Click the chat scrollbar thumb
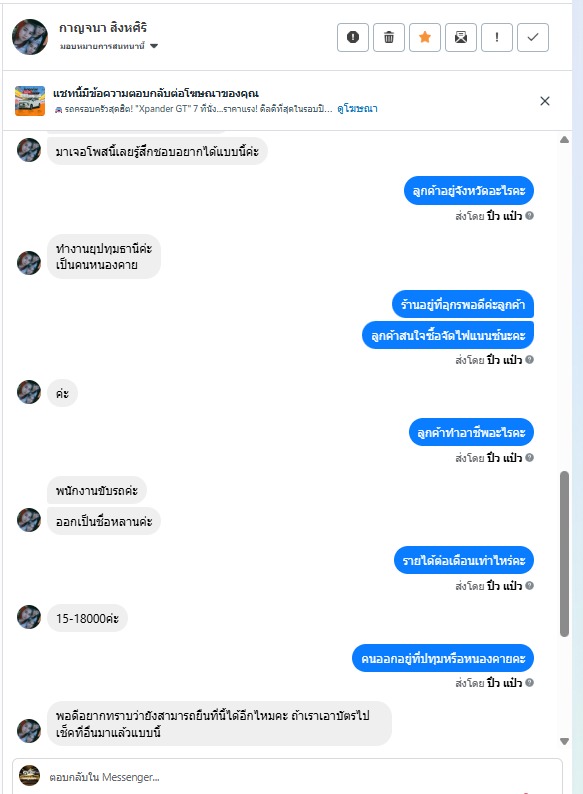This screenshot has width=583, height=794. pyautogui.click(x=564, y=553)
